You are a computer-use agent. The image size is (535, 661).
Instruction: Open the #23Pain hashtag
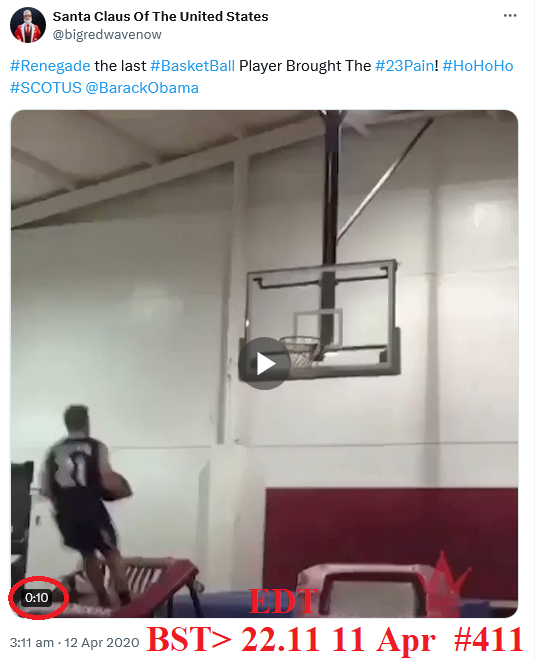[x=405, y=66]
